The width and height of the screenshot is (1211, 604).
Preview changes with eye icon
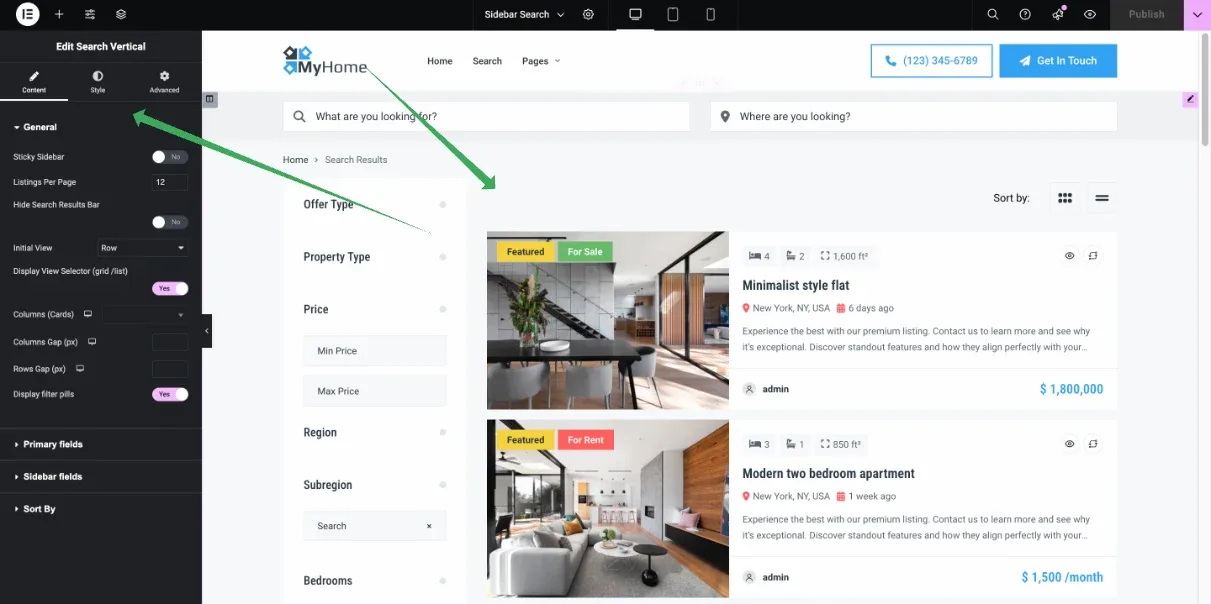pyautogui.click(x=1090, y=14)
